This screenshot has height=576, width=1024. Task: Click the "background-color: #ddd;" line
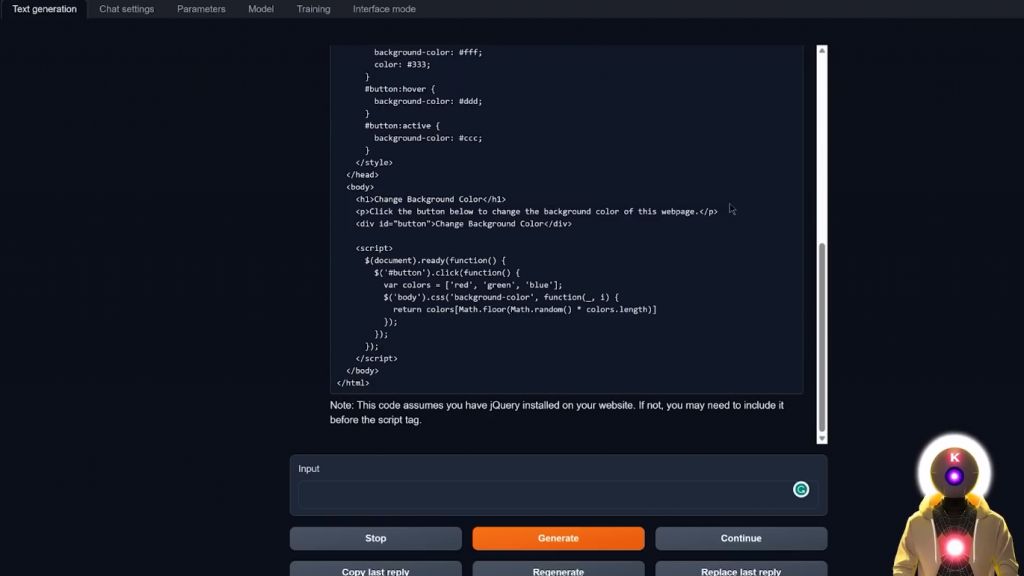[x=428, y=101]
